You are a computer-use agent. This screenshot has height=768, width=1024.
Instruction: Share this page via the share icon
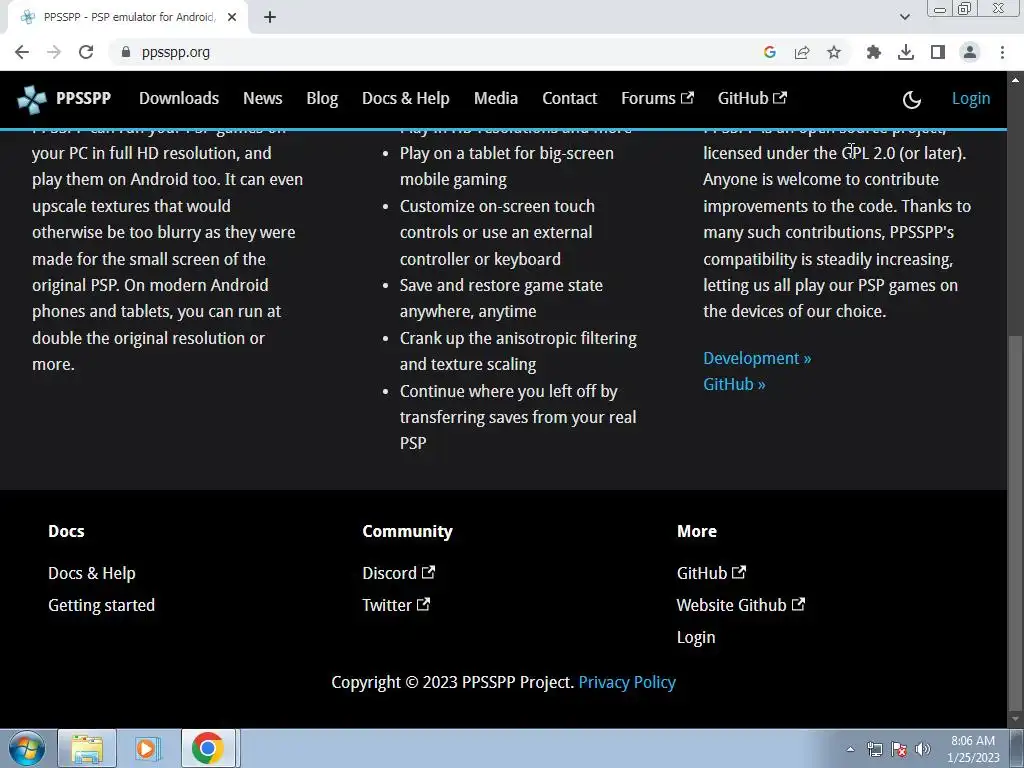tap(802, 52)
